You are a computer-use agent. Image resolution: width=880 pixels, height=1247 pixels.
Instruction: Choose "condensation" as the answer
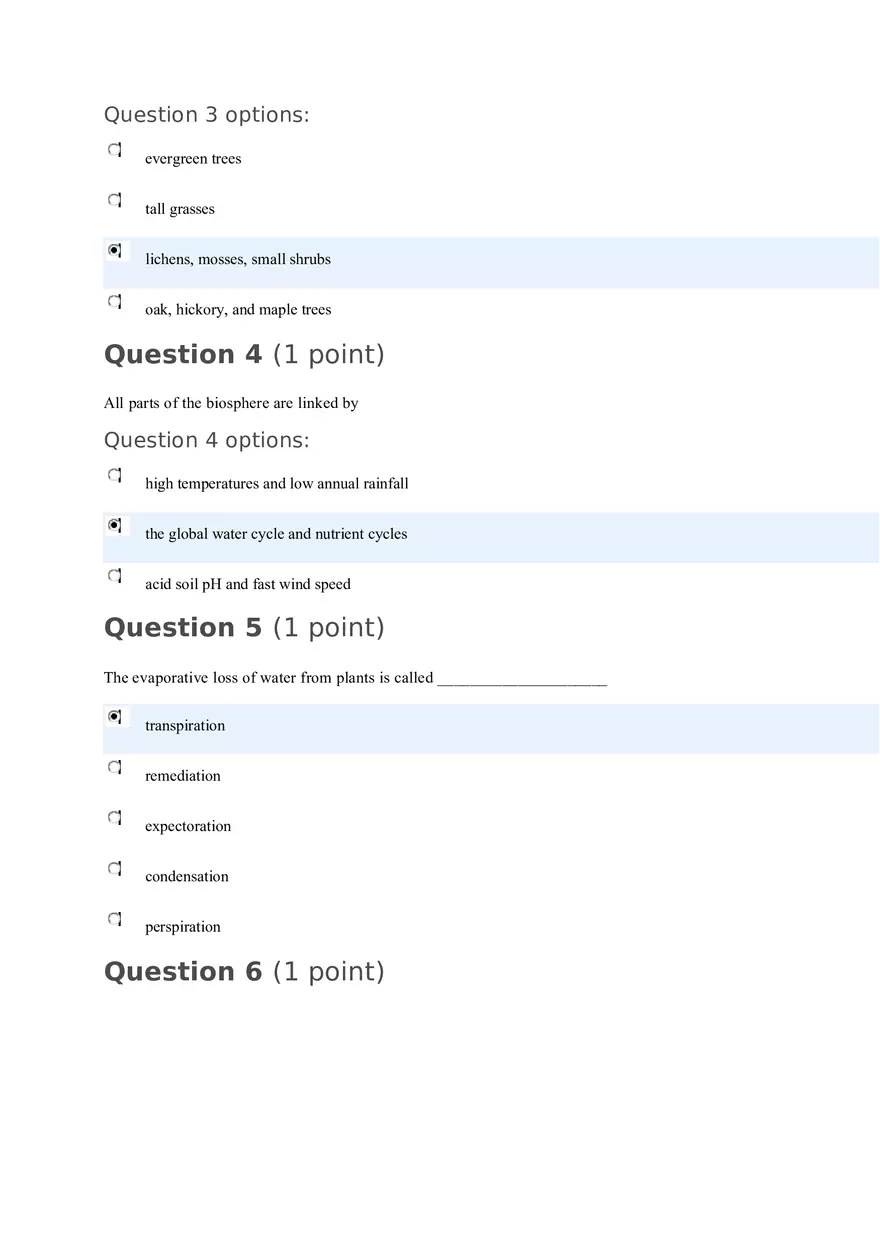[114, 868]
